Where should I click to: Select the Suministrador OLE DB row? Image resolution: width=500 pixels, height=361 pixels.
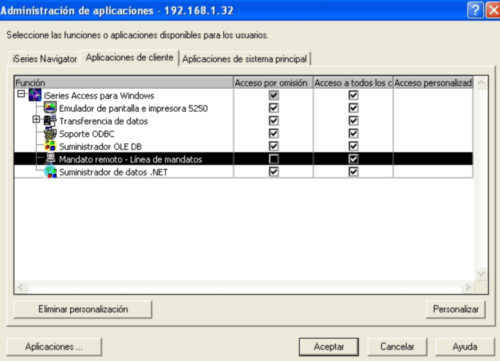click(243, 146)
